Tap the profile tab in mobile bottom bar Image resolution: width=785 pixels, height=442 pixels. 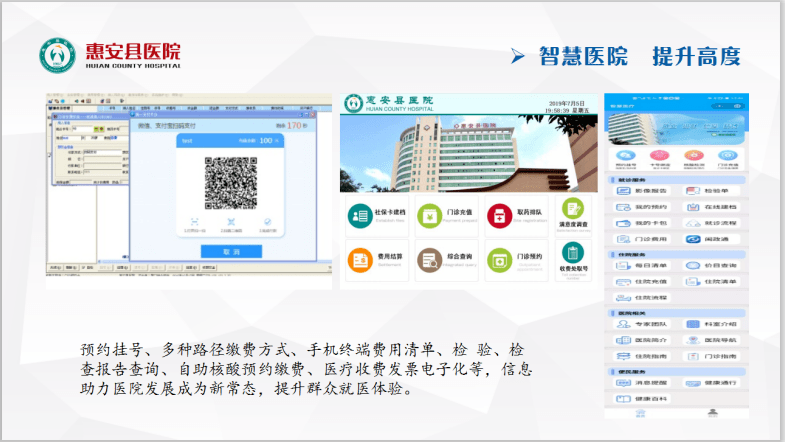pos(713,413)
